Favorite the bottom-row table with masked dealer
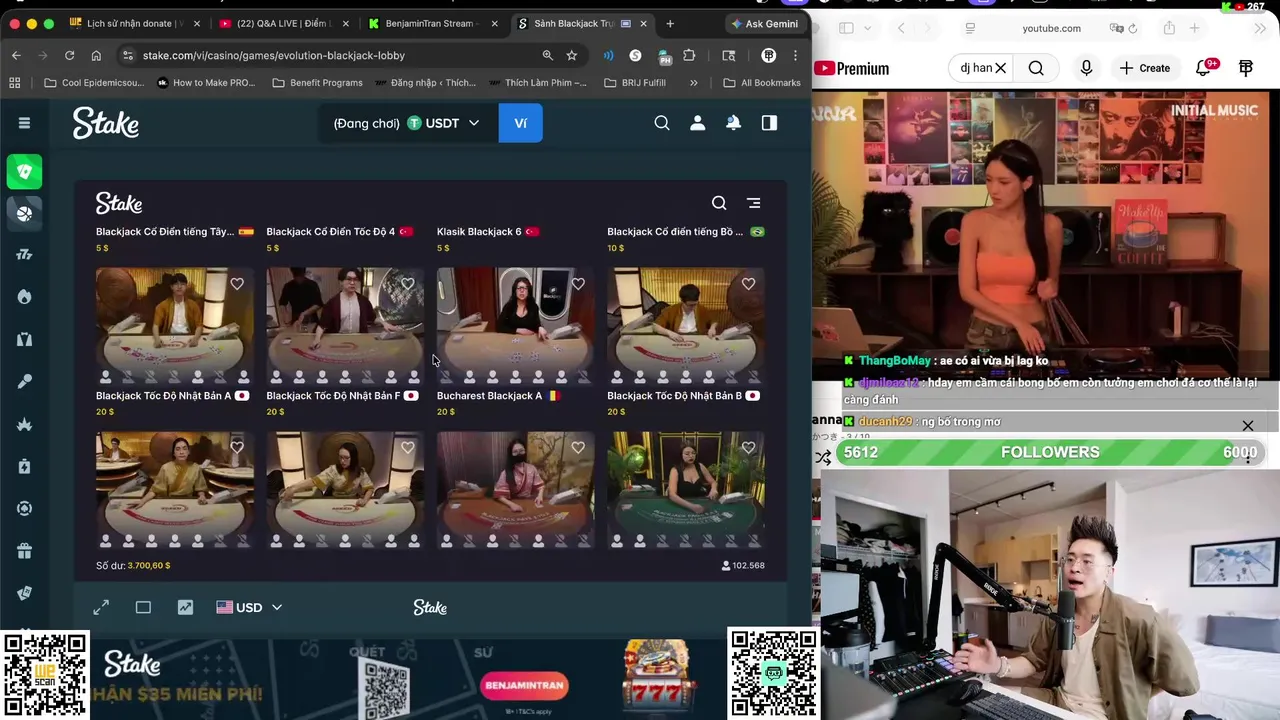The height and width of the screenshot is (720, 1280). [x=578, y=448]
